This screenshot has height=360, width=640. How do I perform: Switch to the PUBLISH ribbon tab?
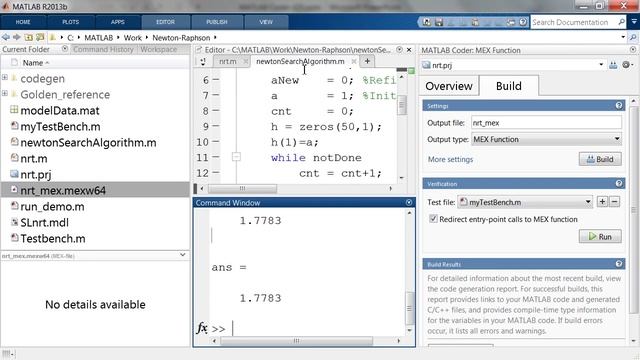[x=217, y=22]
